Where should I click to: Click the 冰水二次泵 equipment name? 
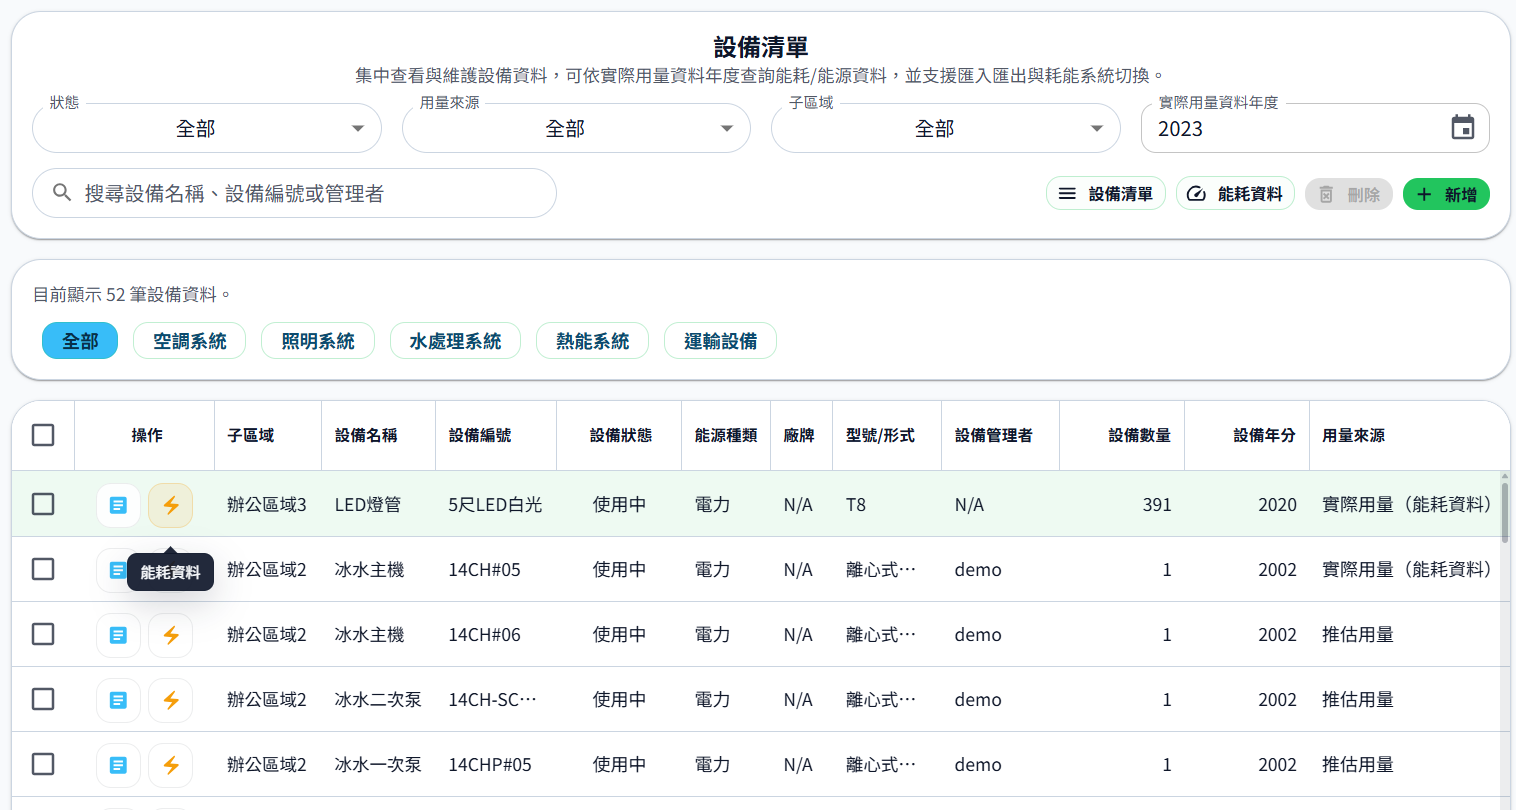pyautogui.click(x=378, y=700)
